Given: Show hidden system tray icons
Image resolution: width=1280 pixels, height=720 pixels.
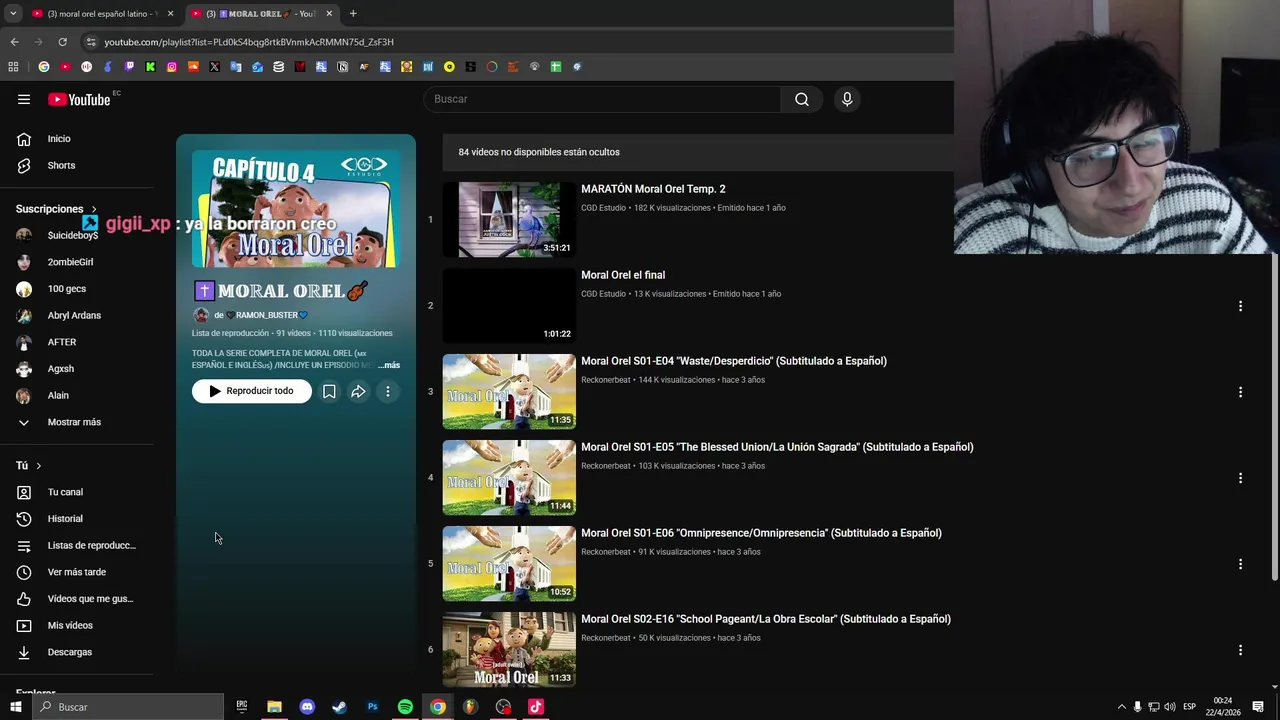Looking at the screenshot, I should click(1121, 707).
